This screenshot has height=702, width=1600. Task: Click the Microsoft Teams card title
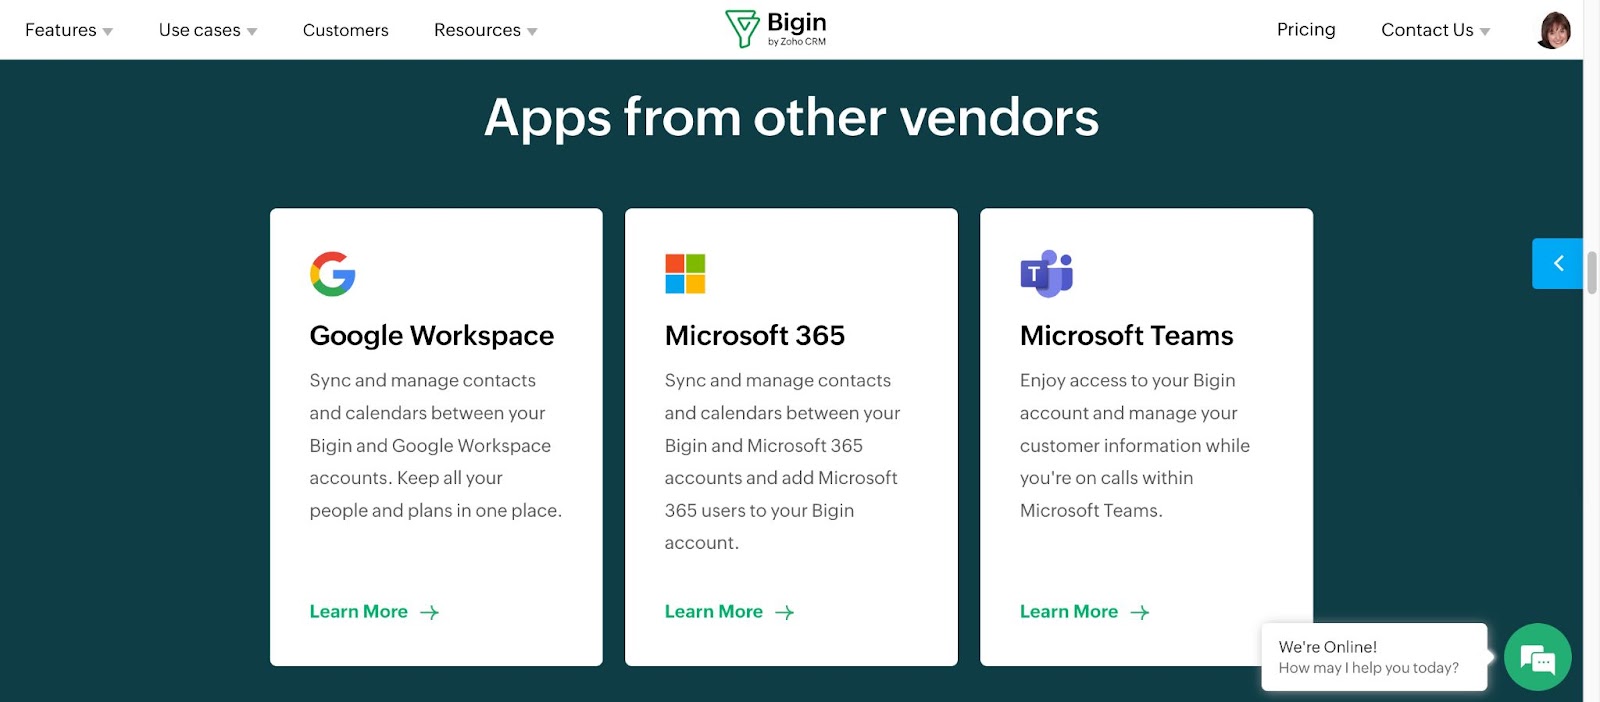tap(1127, 336)
